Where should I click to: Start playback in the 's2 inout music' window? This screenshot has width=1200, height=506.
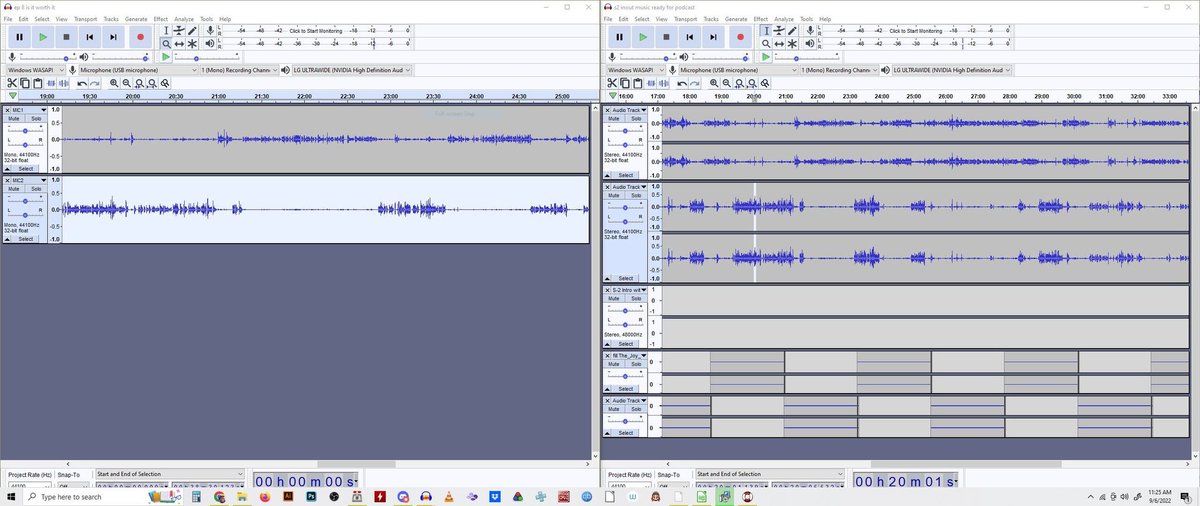click(x=643, y=37)
